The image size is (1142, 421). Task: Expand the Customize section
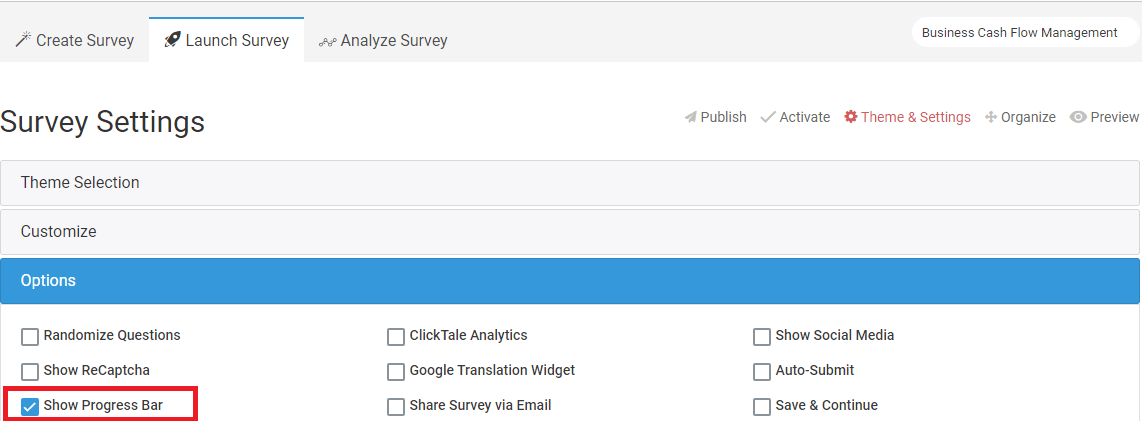570,232
